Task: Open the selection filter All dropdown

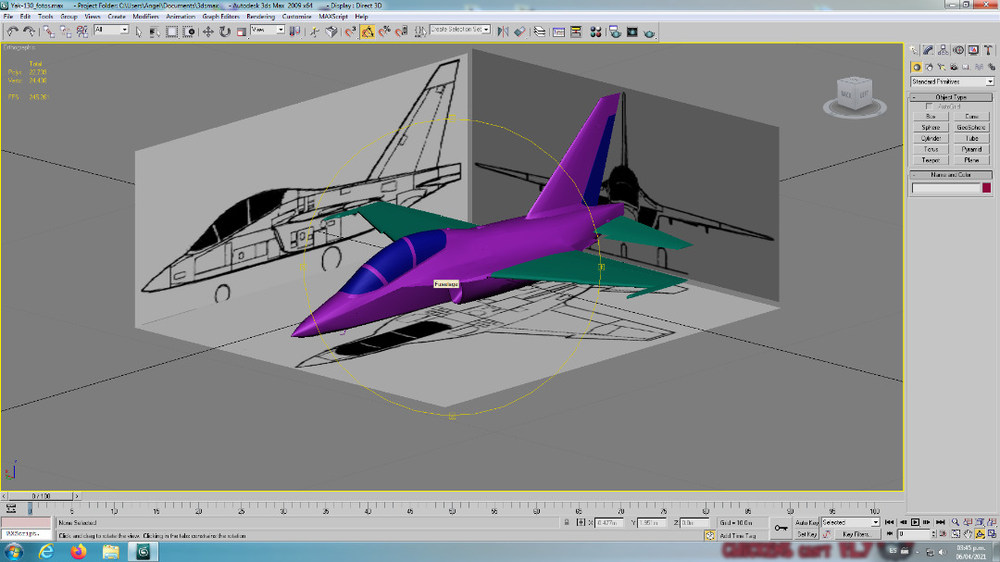Action: 111,30
